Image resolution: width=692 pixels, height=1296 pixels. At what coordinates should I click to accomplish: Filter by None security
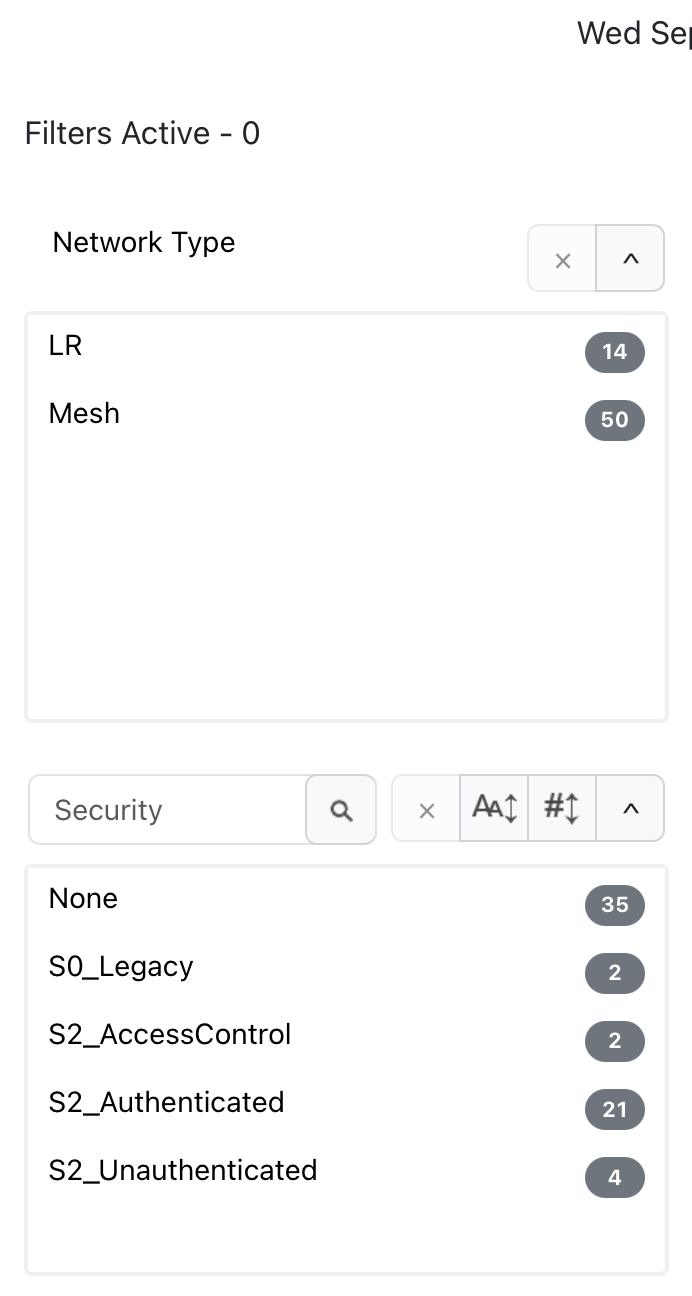346,900
